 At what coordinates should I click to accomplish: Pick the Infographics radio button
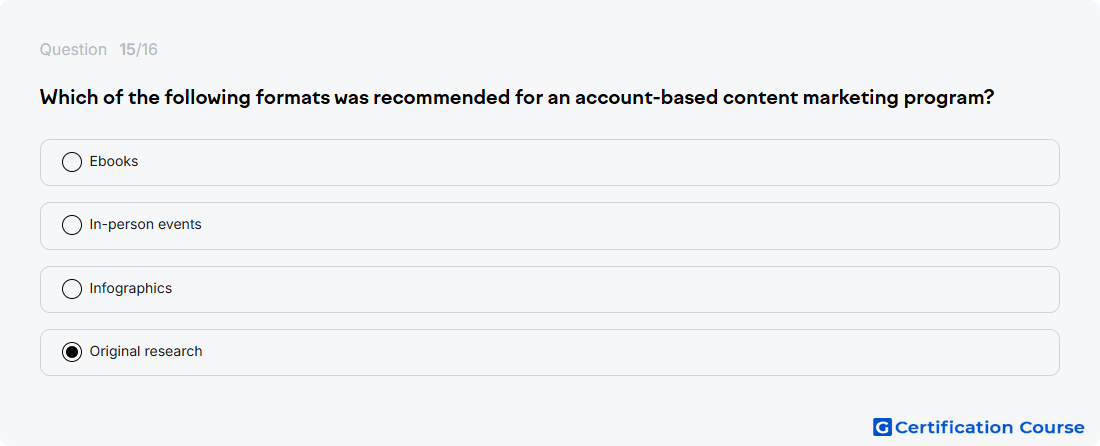72,289
